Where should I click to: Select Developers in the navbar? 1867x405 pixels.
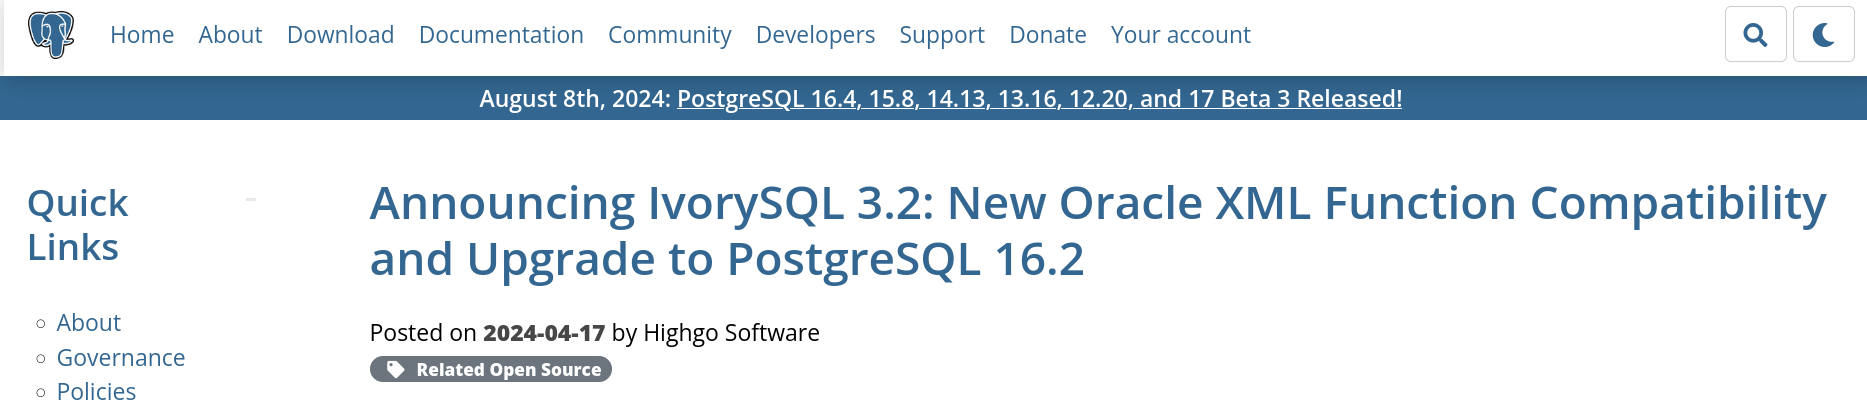(815, 35)
